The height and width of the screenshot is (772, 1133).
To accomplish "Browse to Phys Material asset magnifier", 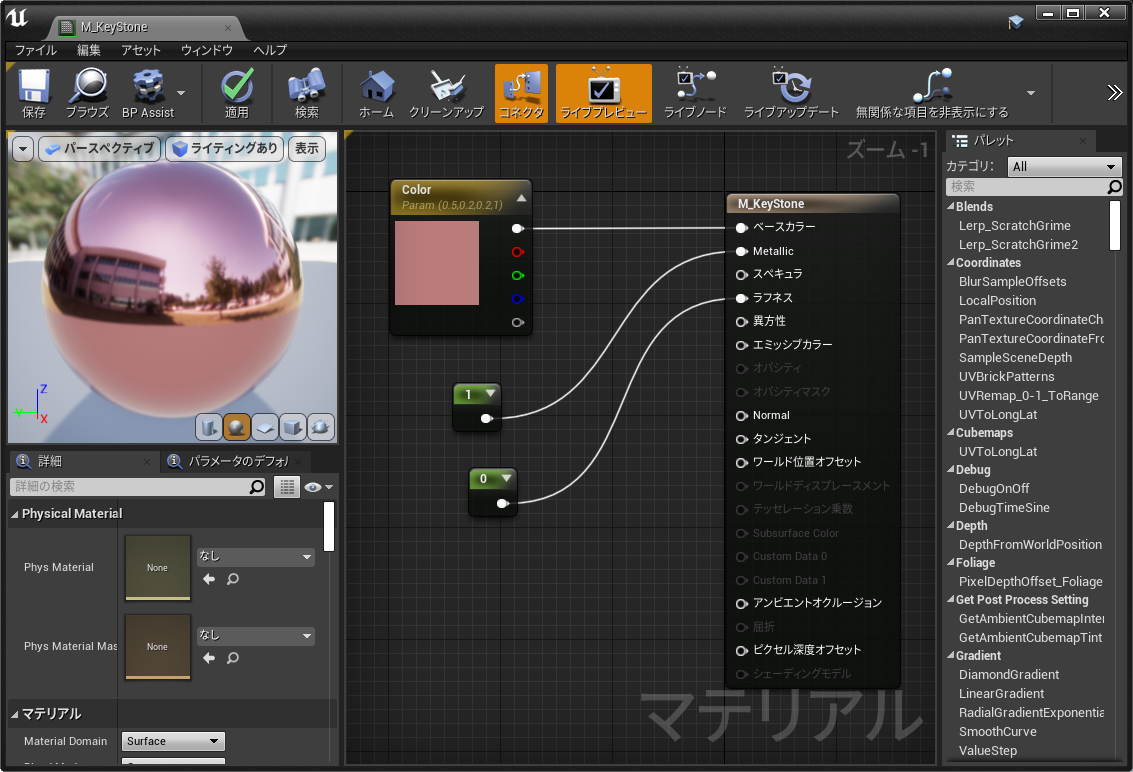I will click(x=233, y=579).
